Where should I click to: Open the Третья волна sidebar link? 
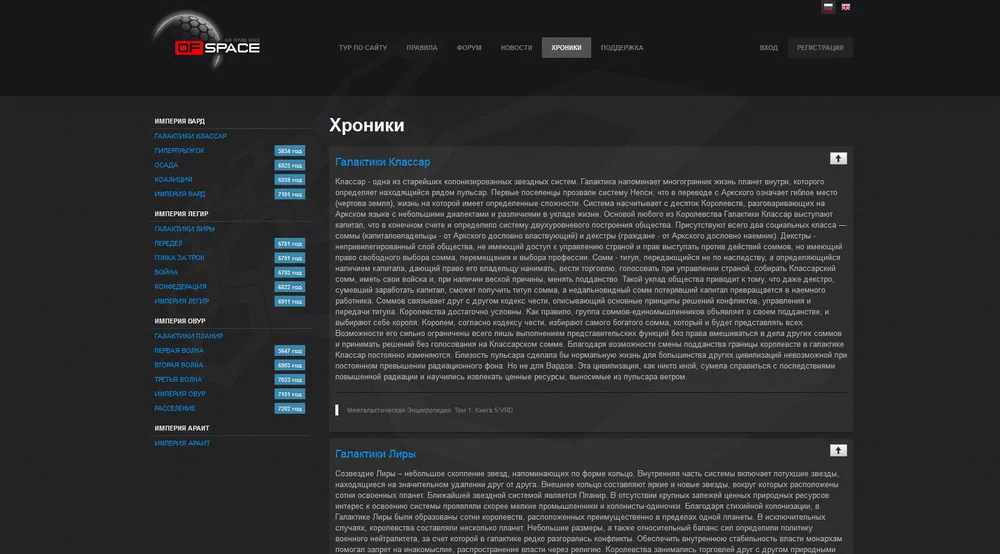click(x=178, y=379)
